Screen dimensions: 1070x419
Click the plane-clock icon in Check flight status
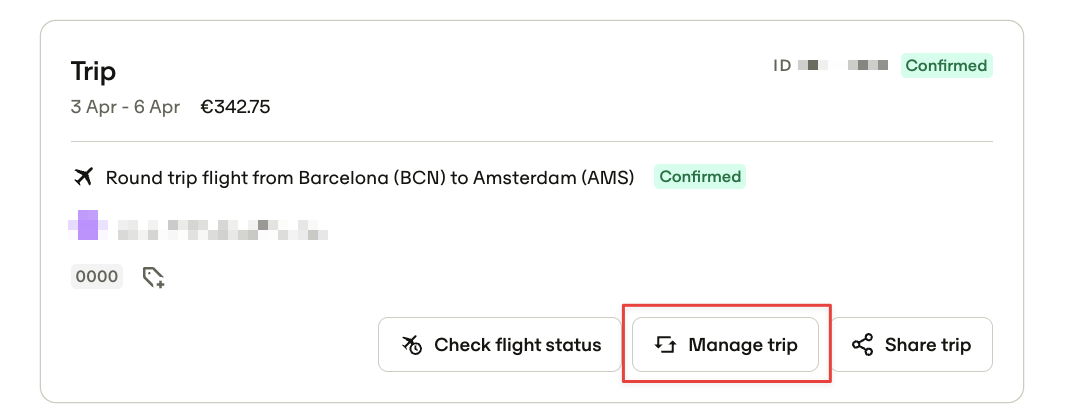(412, 345)
